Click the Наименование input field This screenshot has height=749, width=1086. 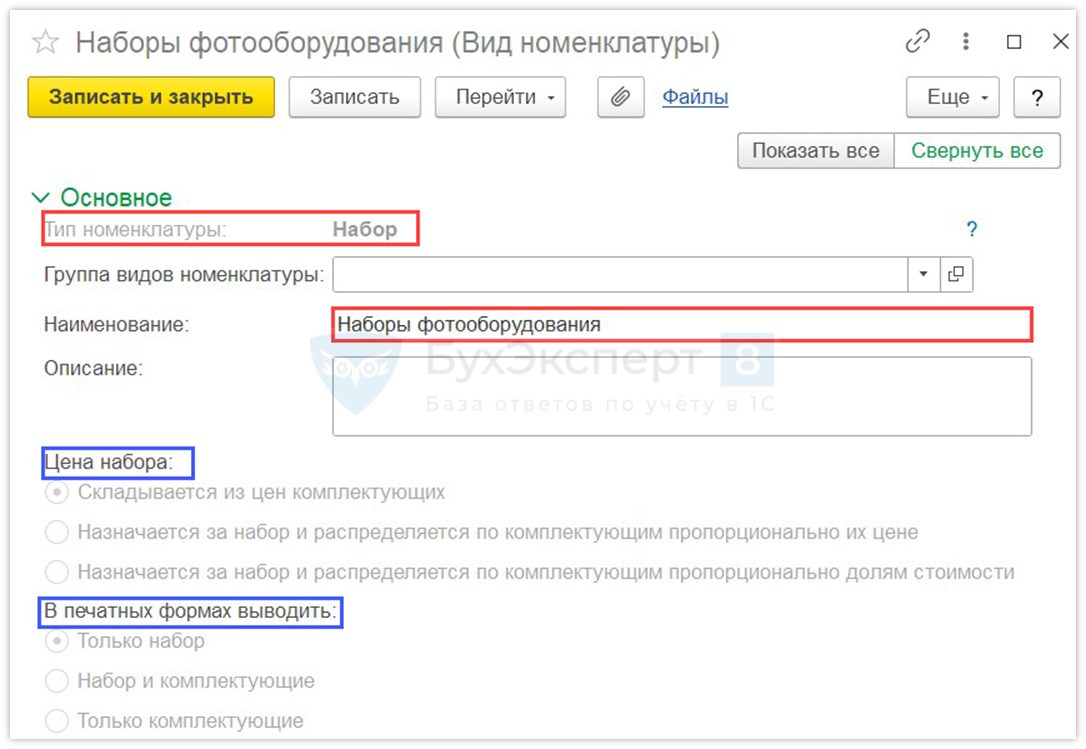click(682, 324)
